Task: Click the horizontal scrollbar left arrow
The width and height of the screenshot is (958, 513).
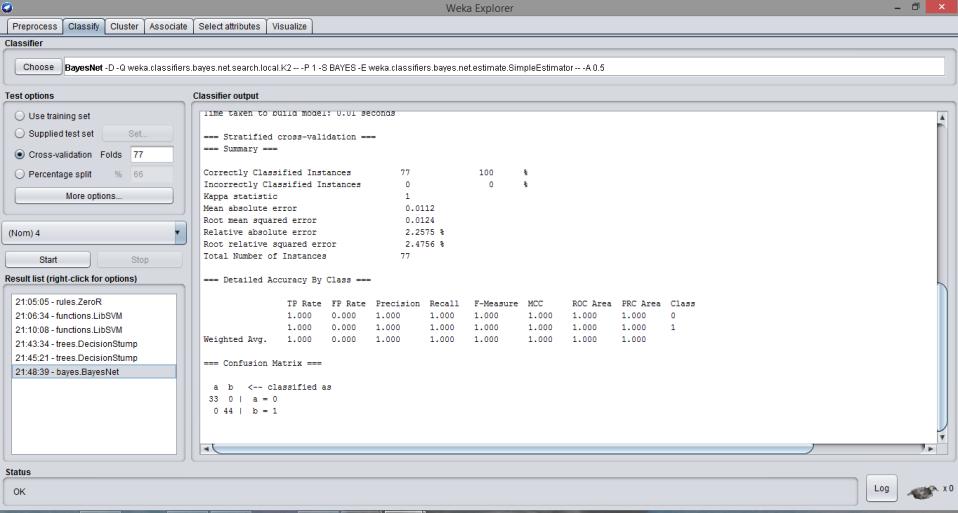Action: click(206, 448)
